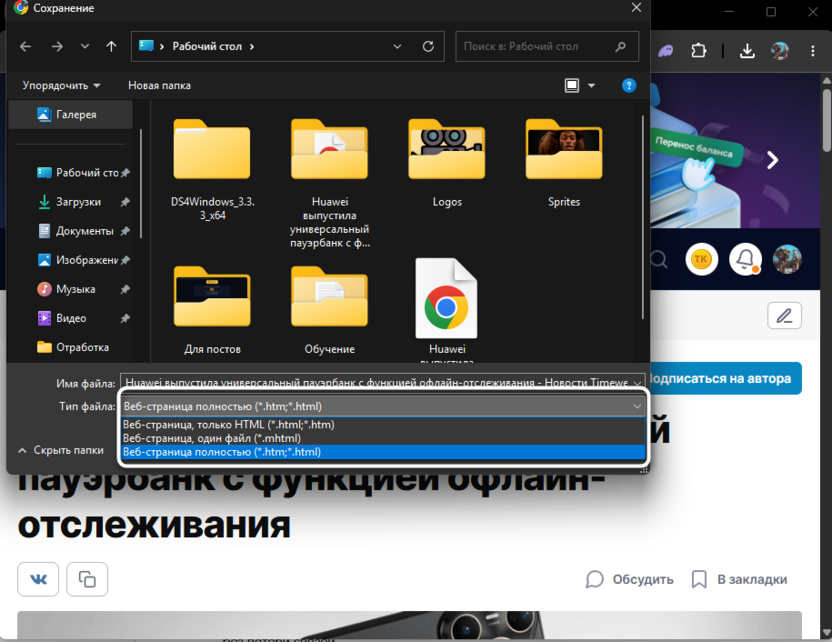Image resolution: width=832 pixels, height=642 pixels.
Task: Unpin Загрузки using its pin icon
Action: [125, 202]
